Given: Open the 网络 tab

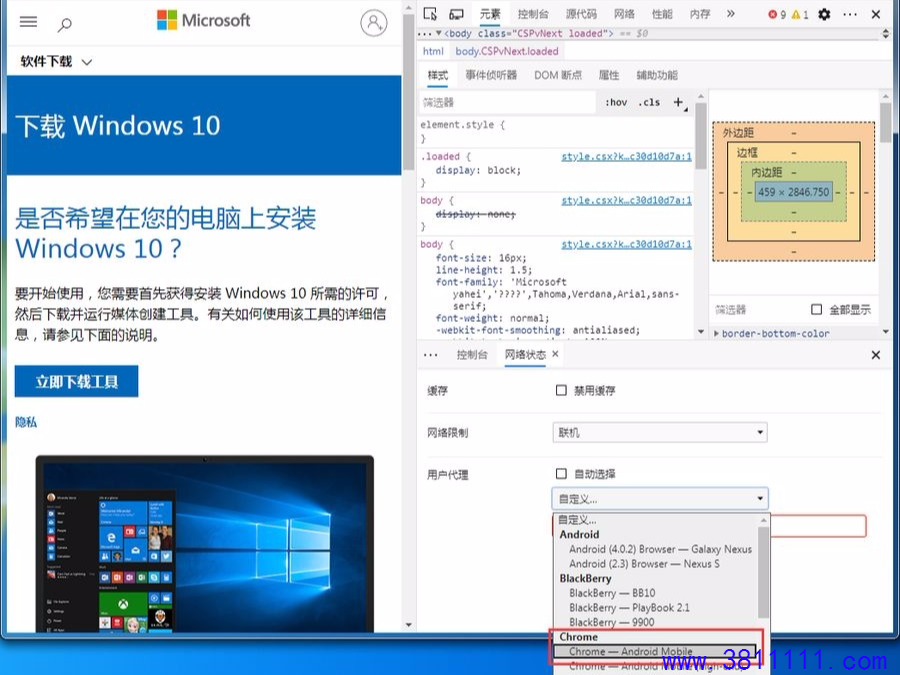Looking at the screenshot, I should [x=624, y=14].
